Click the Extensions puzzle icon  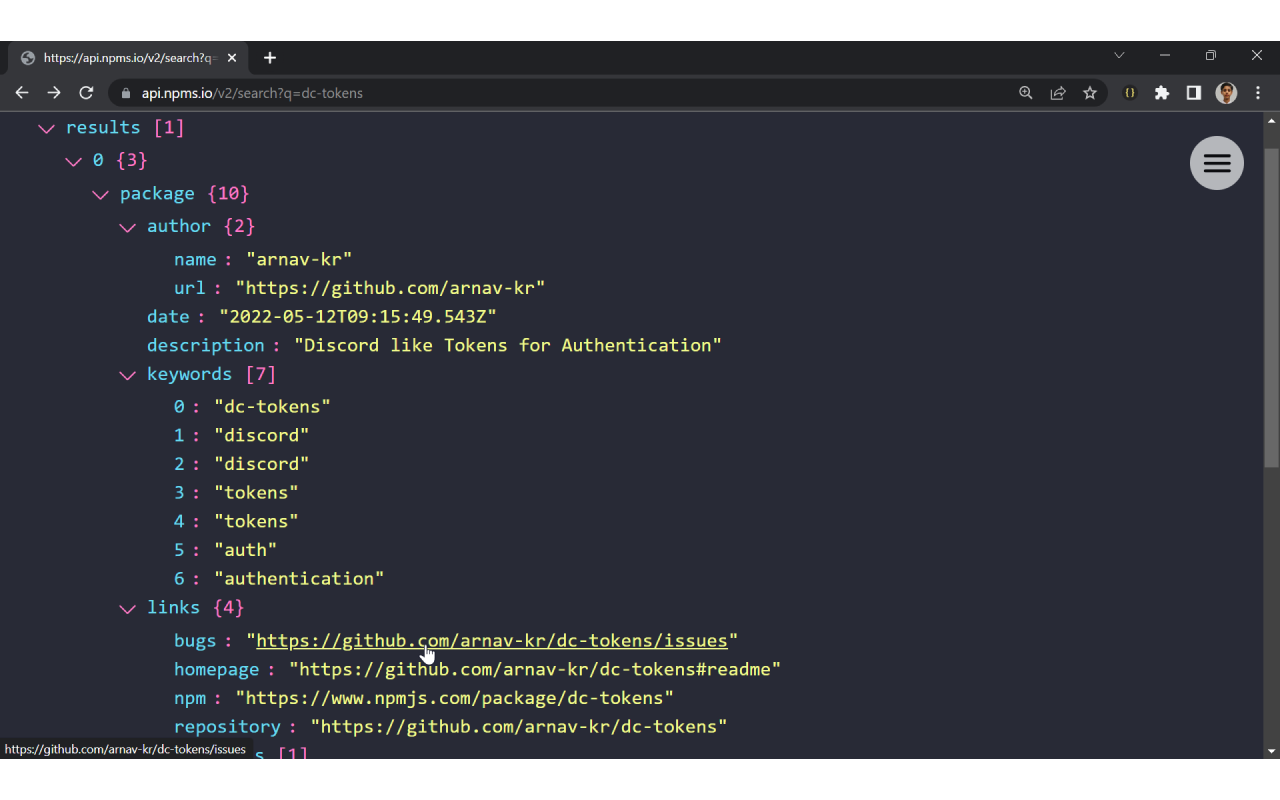[1162, 92]
